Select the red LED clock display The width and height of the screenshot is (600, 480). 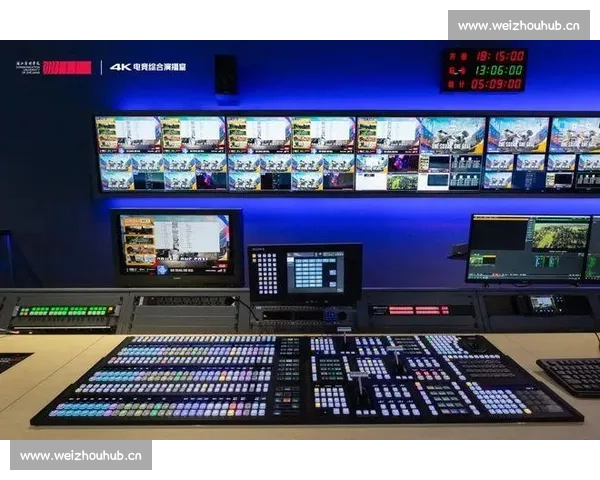[485, 70]
